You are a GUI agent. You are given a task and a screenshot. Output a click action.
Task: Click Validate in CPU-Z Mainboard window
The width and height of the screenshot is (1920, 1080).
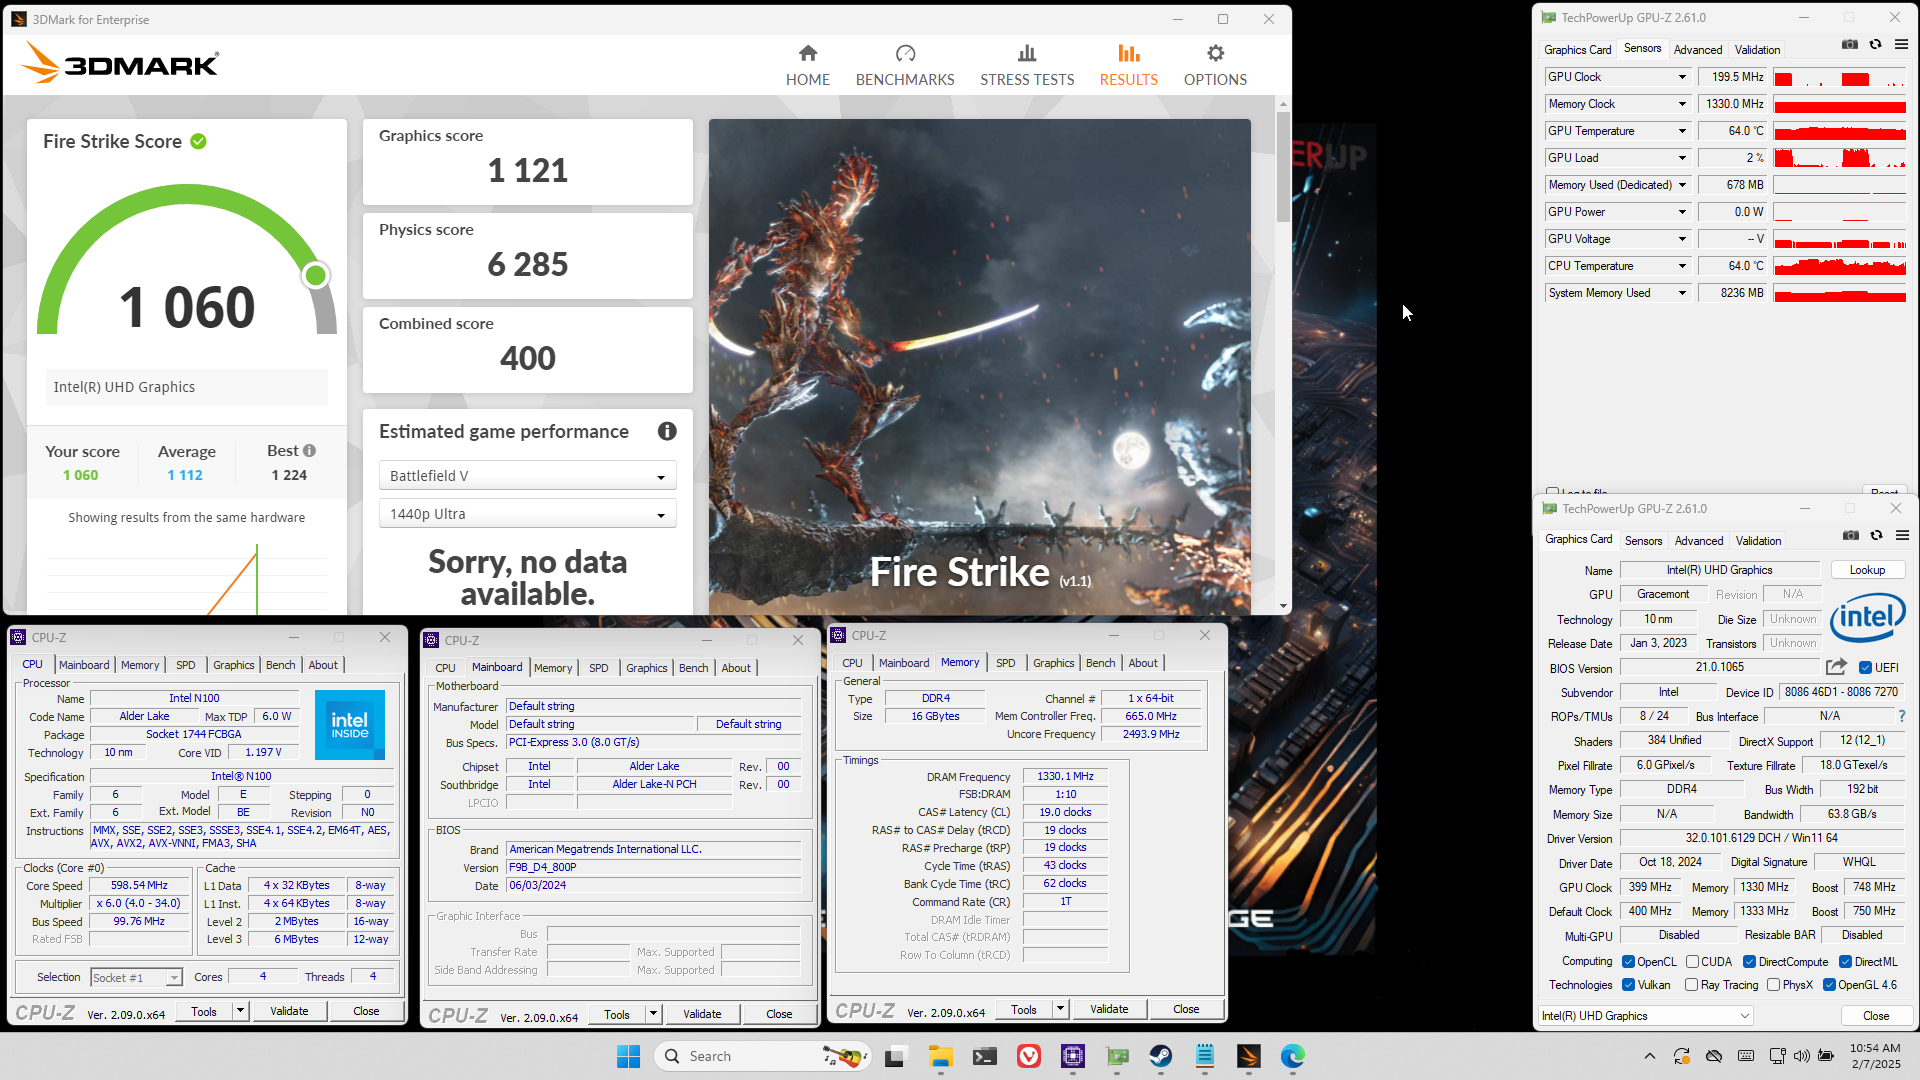(x=702, y=1014)
